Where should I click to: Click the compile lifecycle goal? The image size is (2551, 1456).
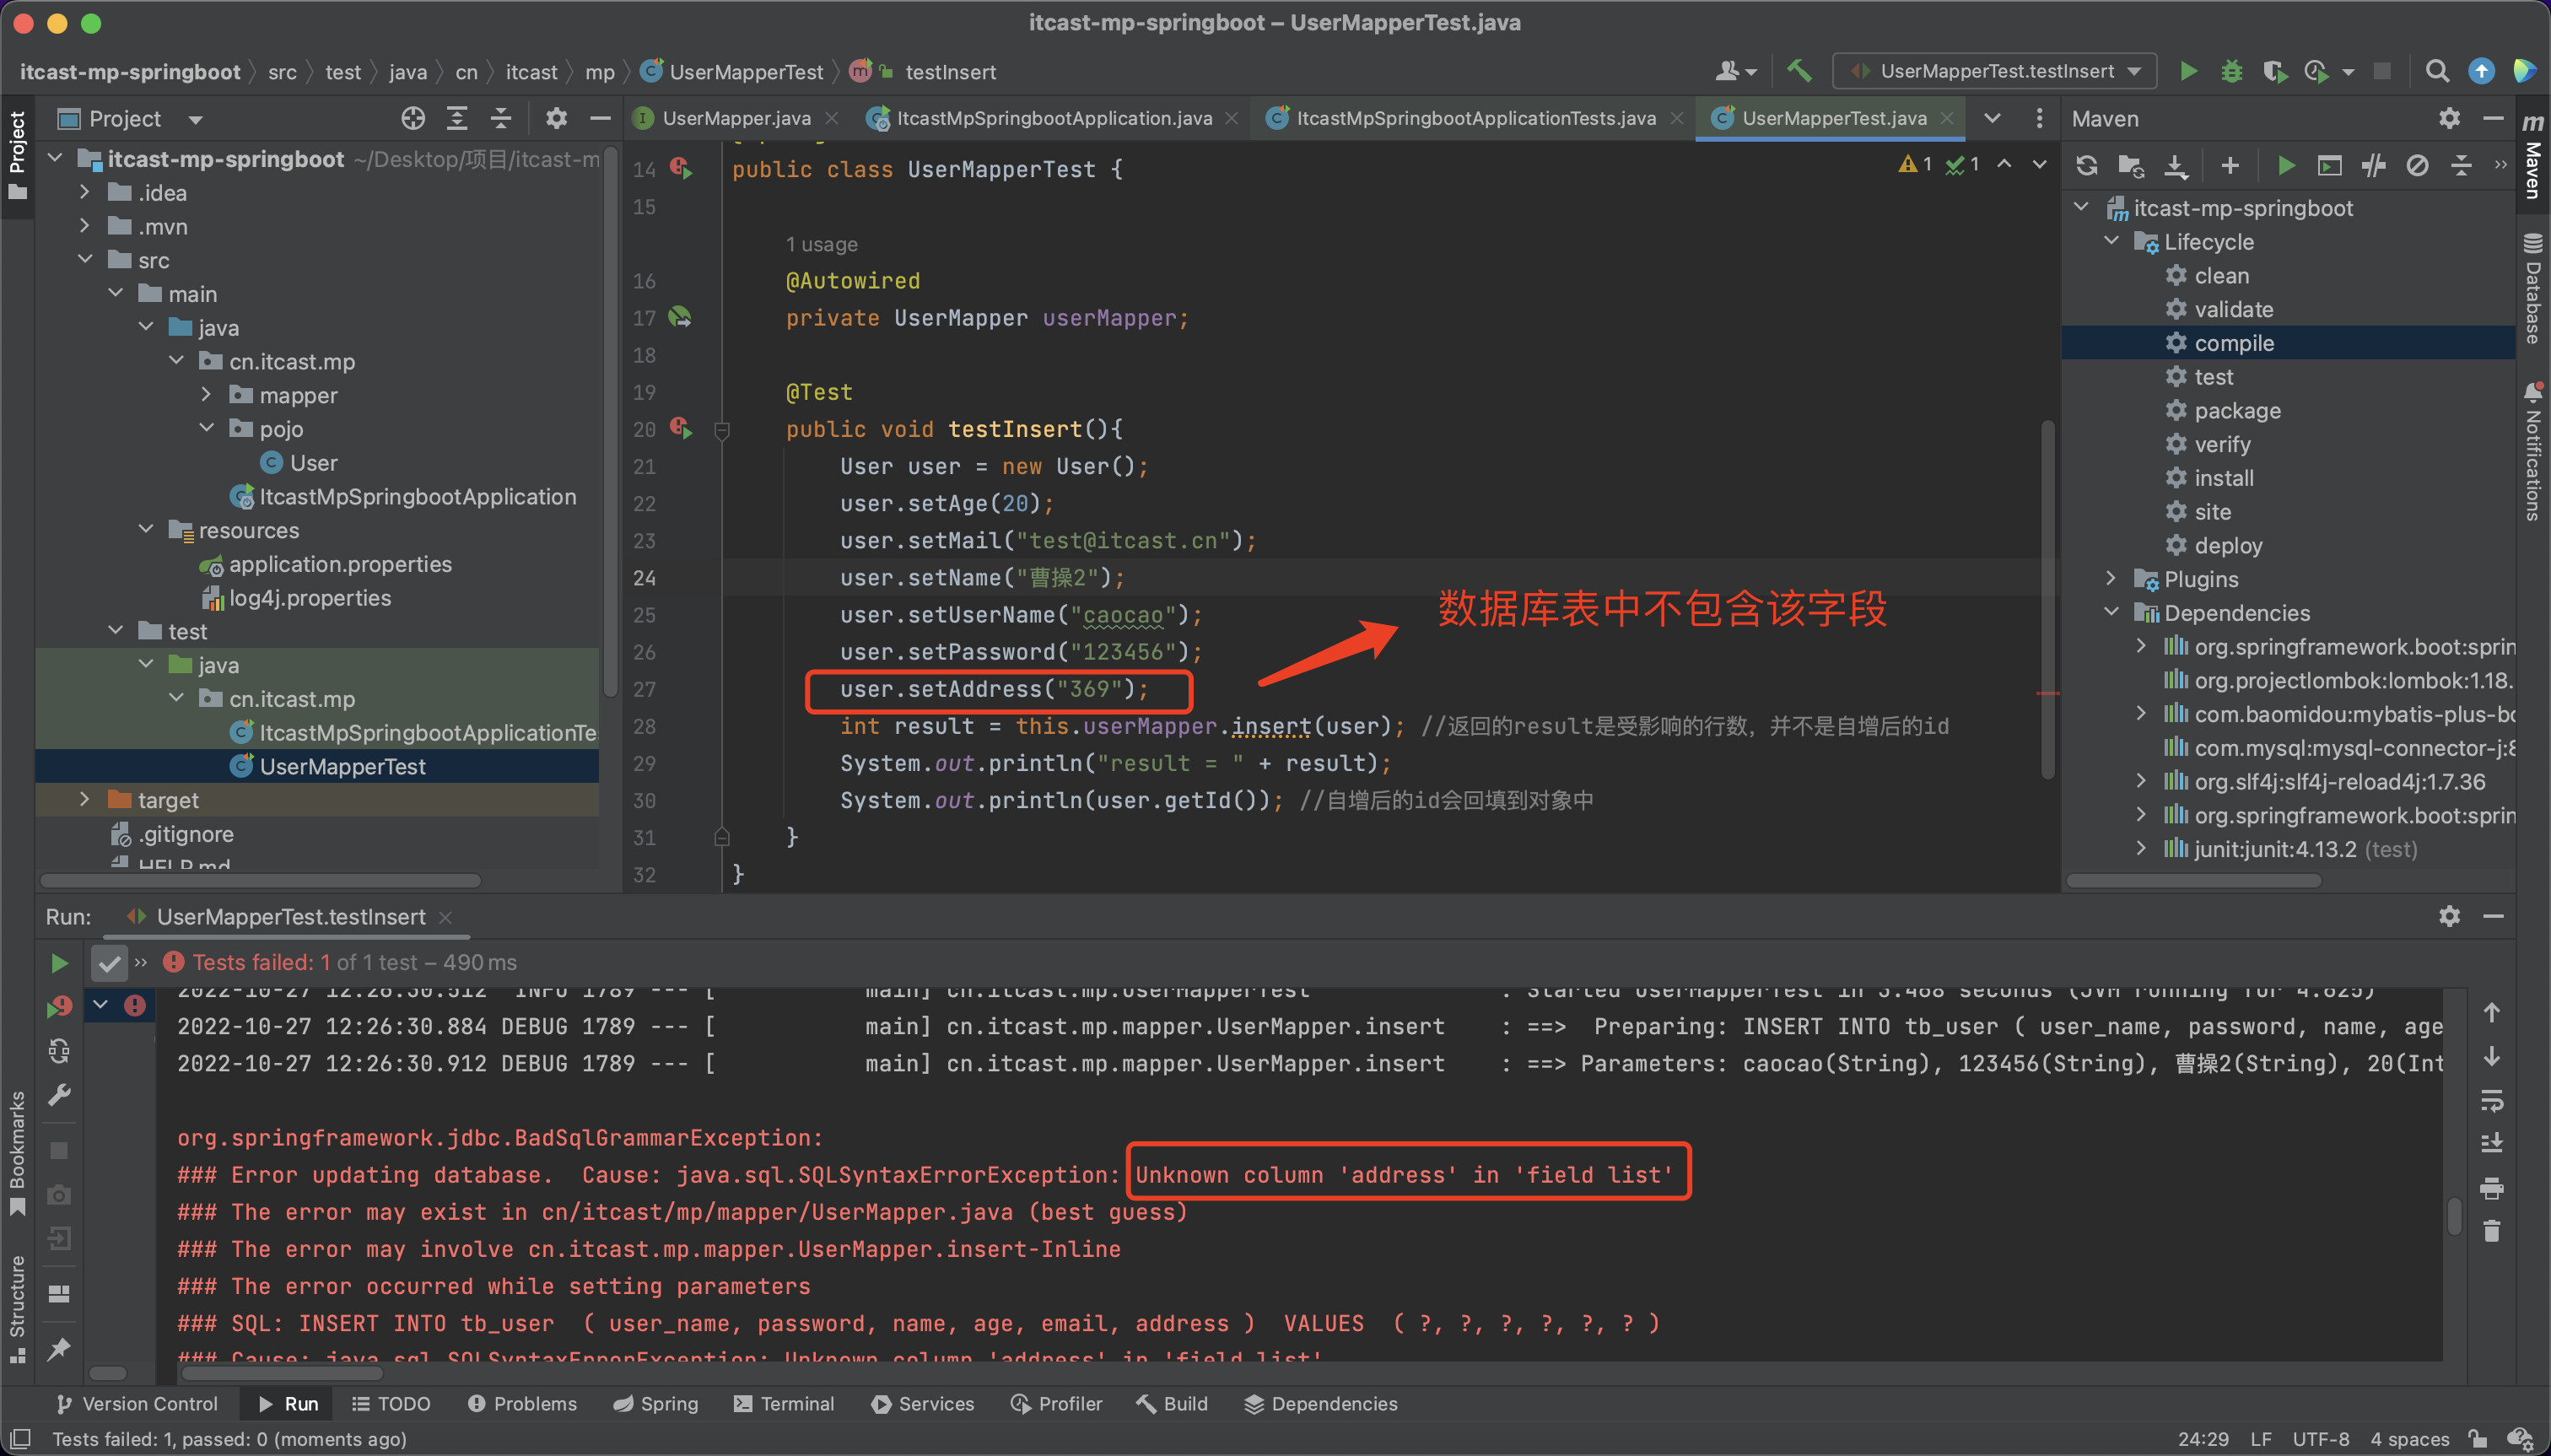2233,343
